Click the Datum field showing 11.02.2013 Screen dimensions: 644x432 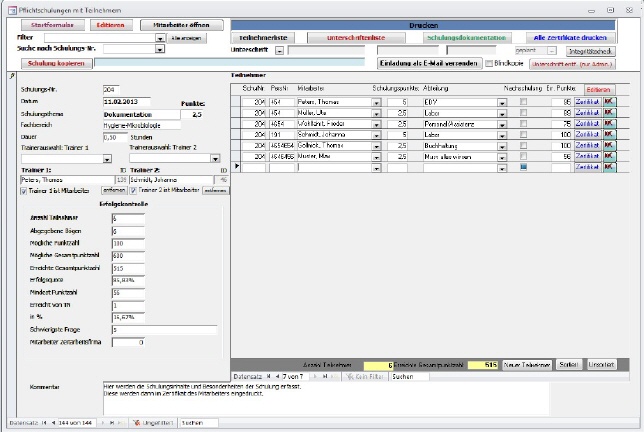pyautogui.click(x=126, y=102)
